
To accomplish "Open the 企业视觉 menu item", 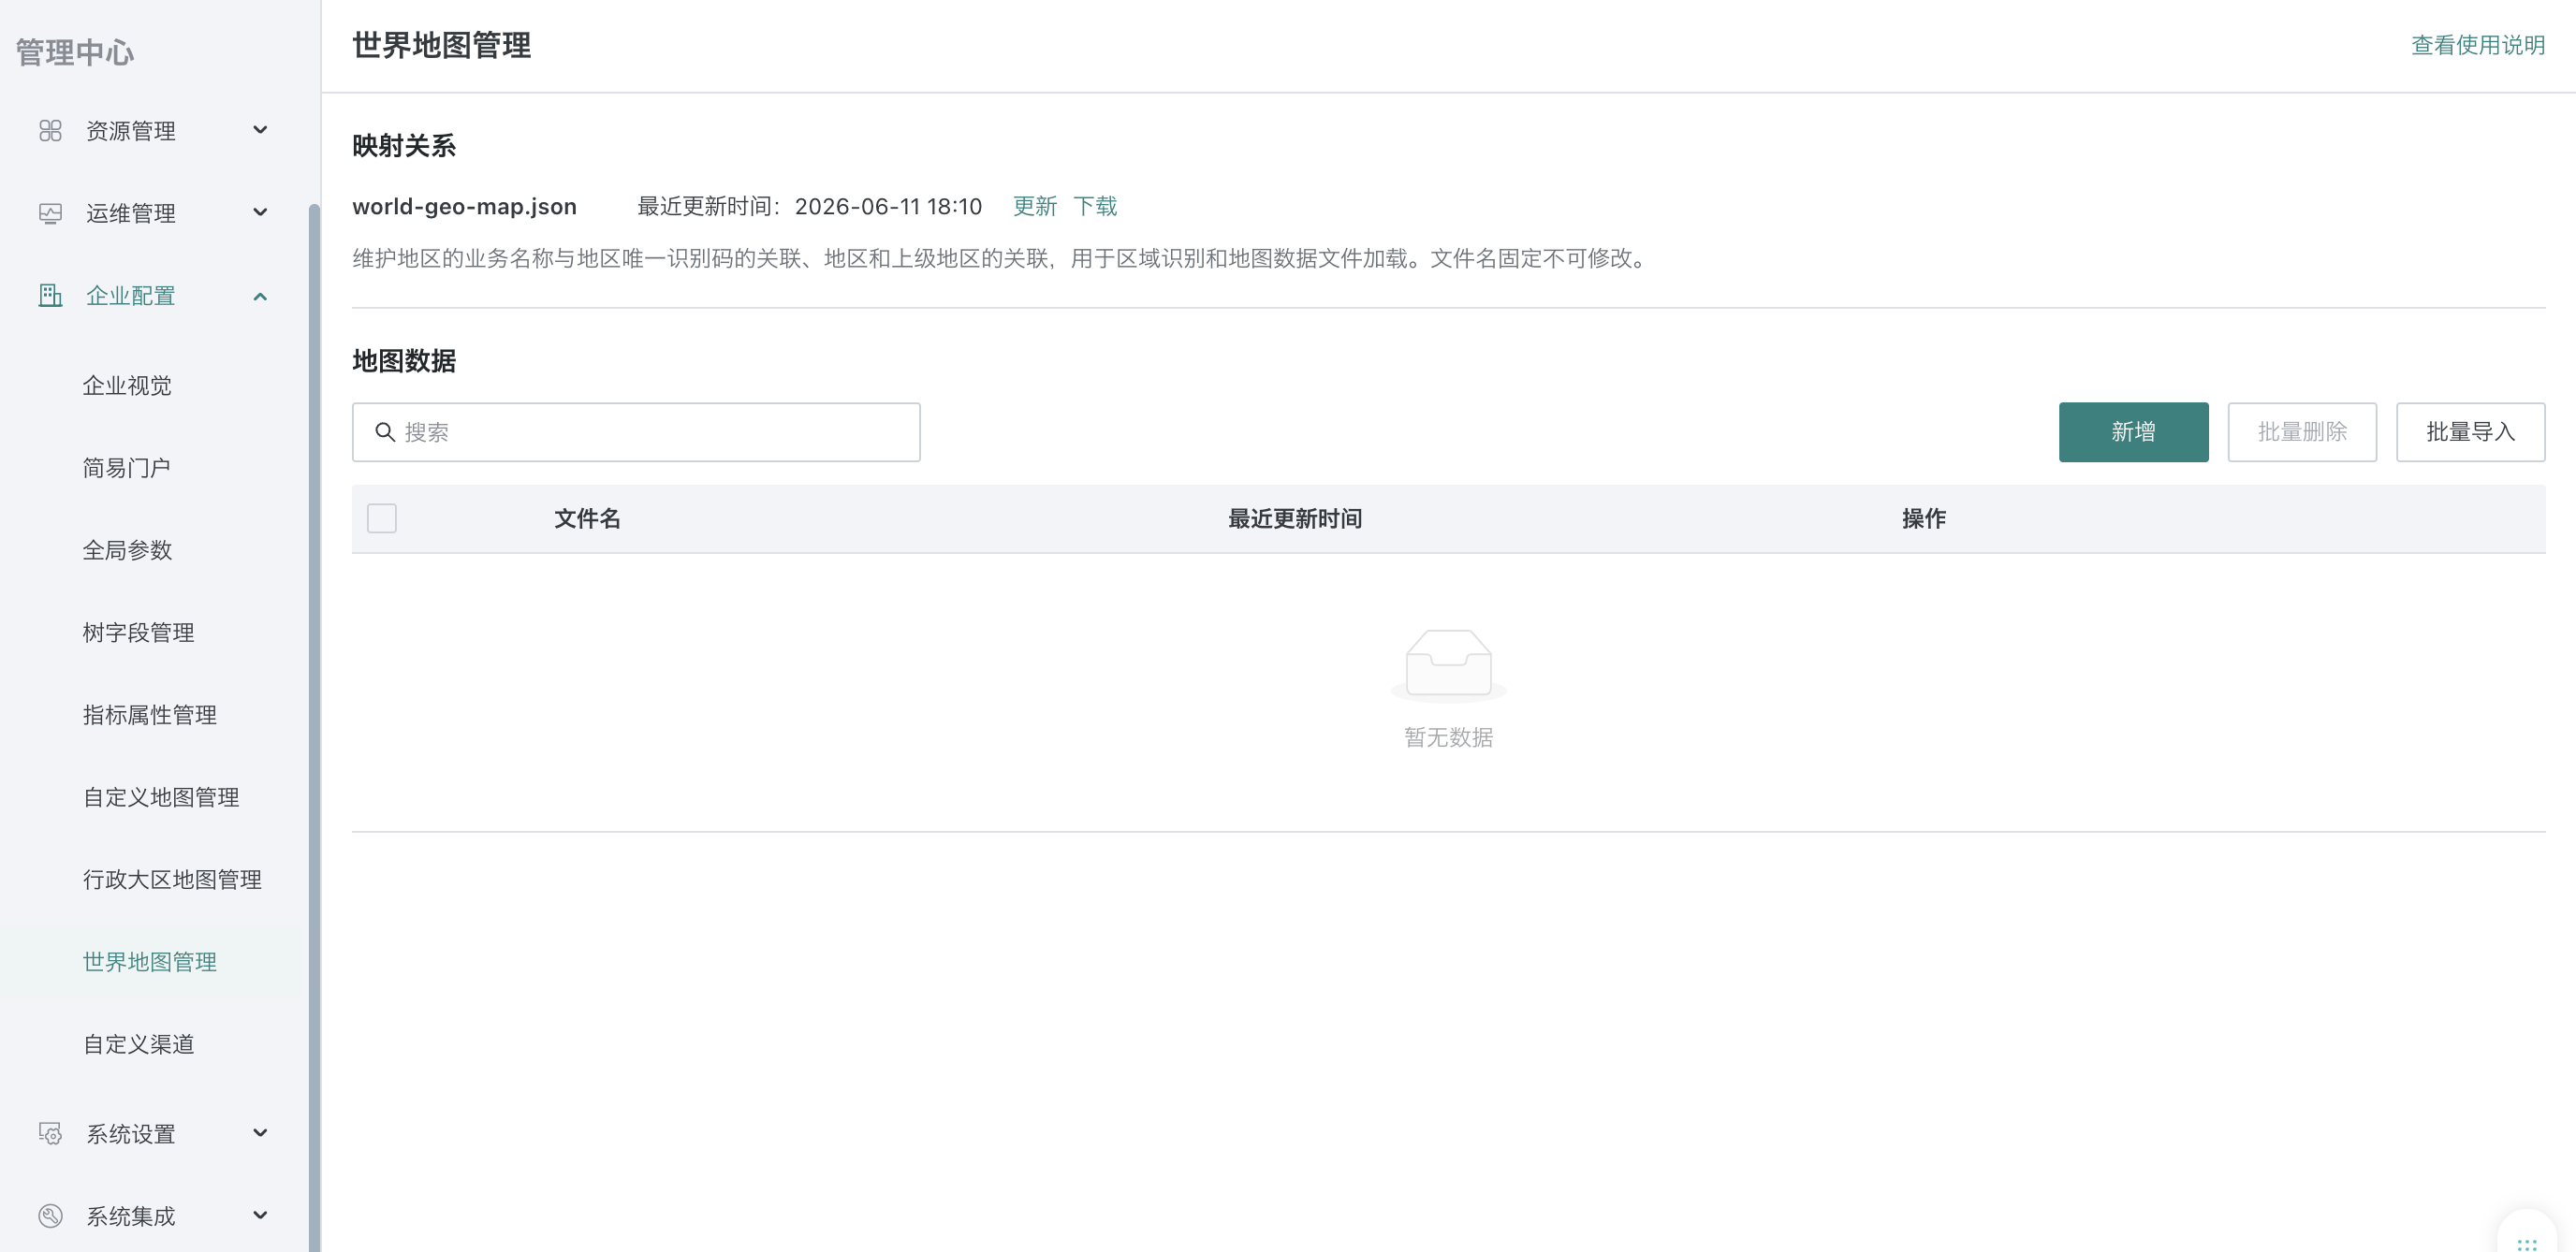I will coord(127,386).
